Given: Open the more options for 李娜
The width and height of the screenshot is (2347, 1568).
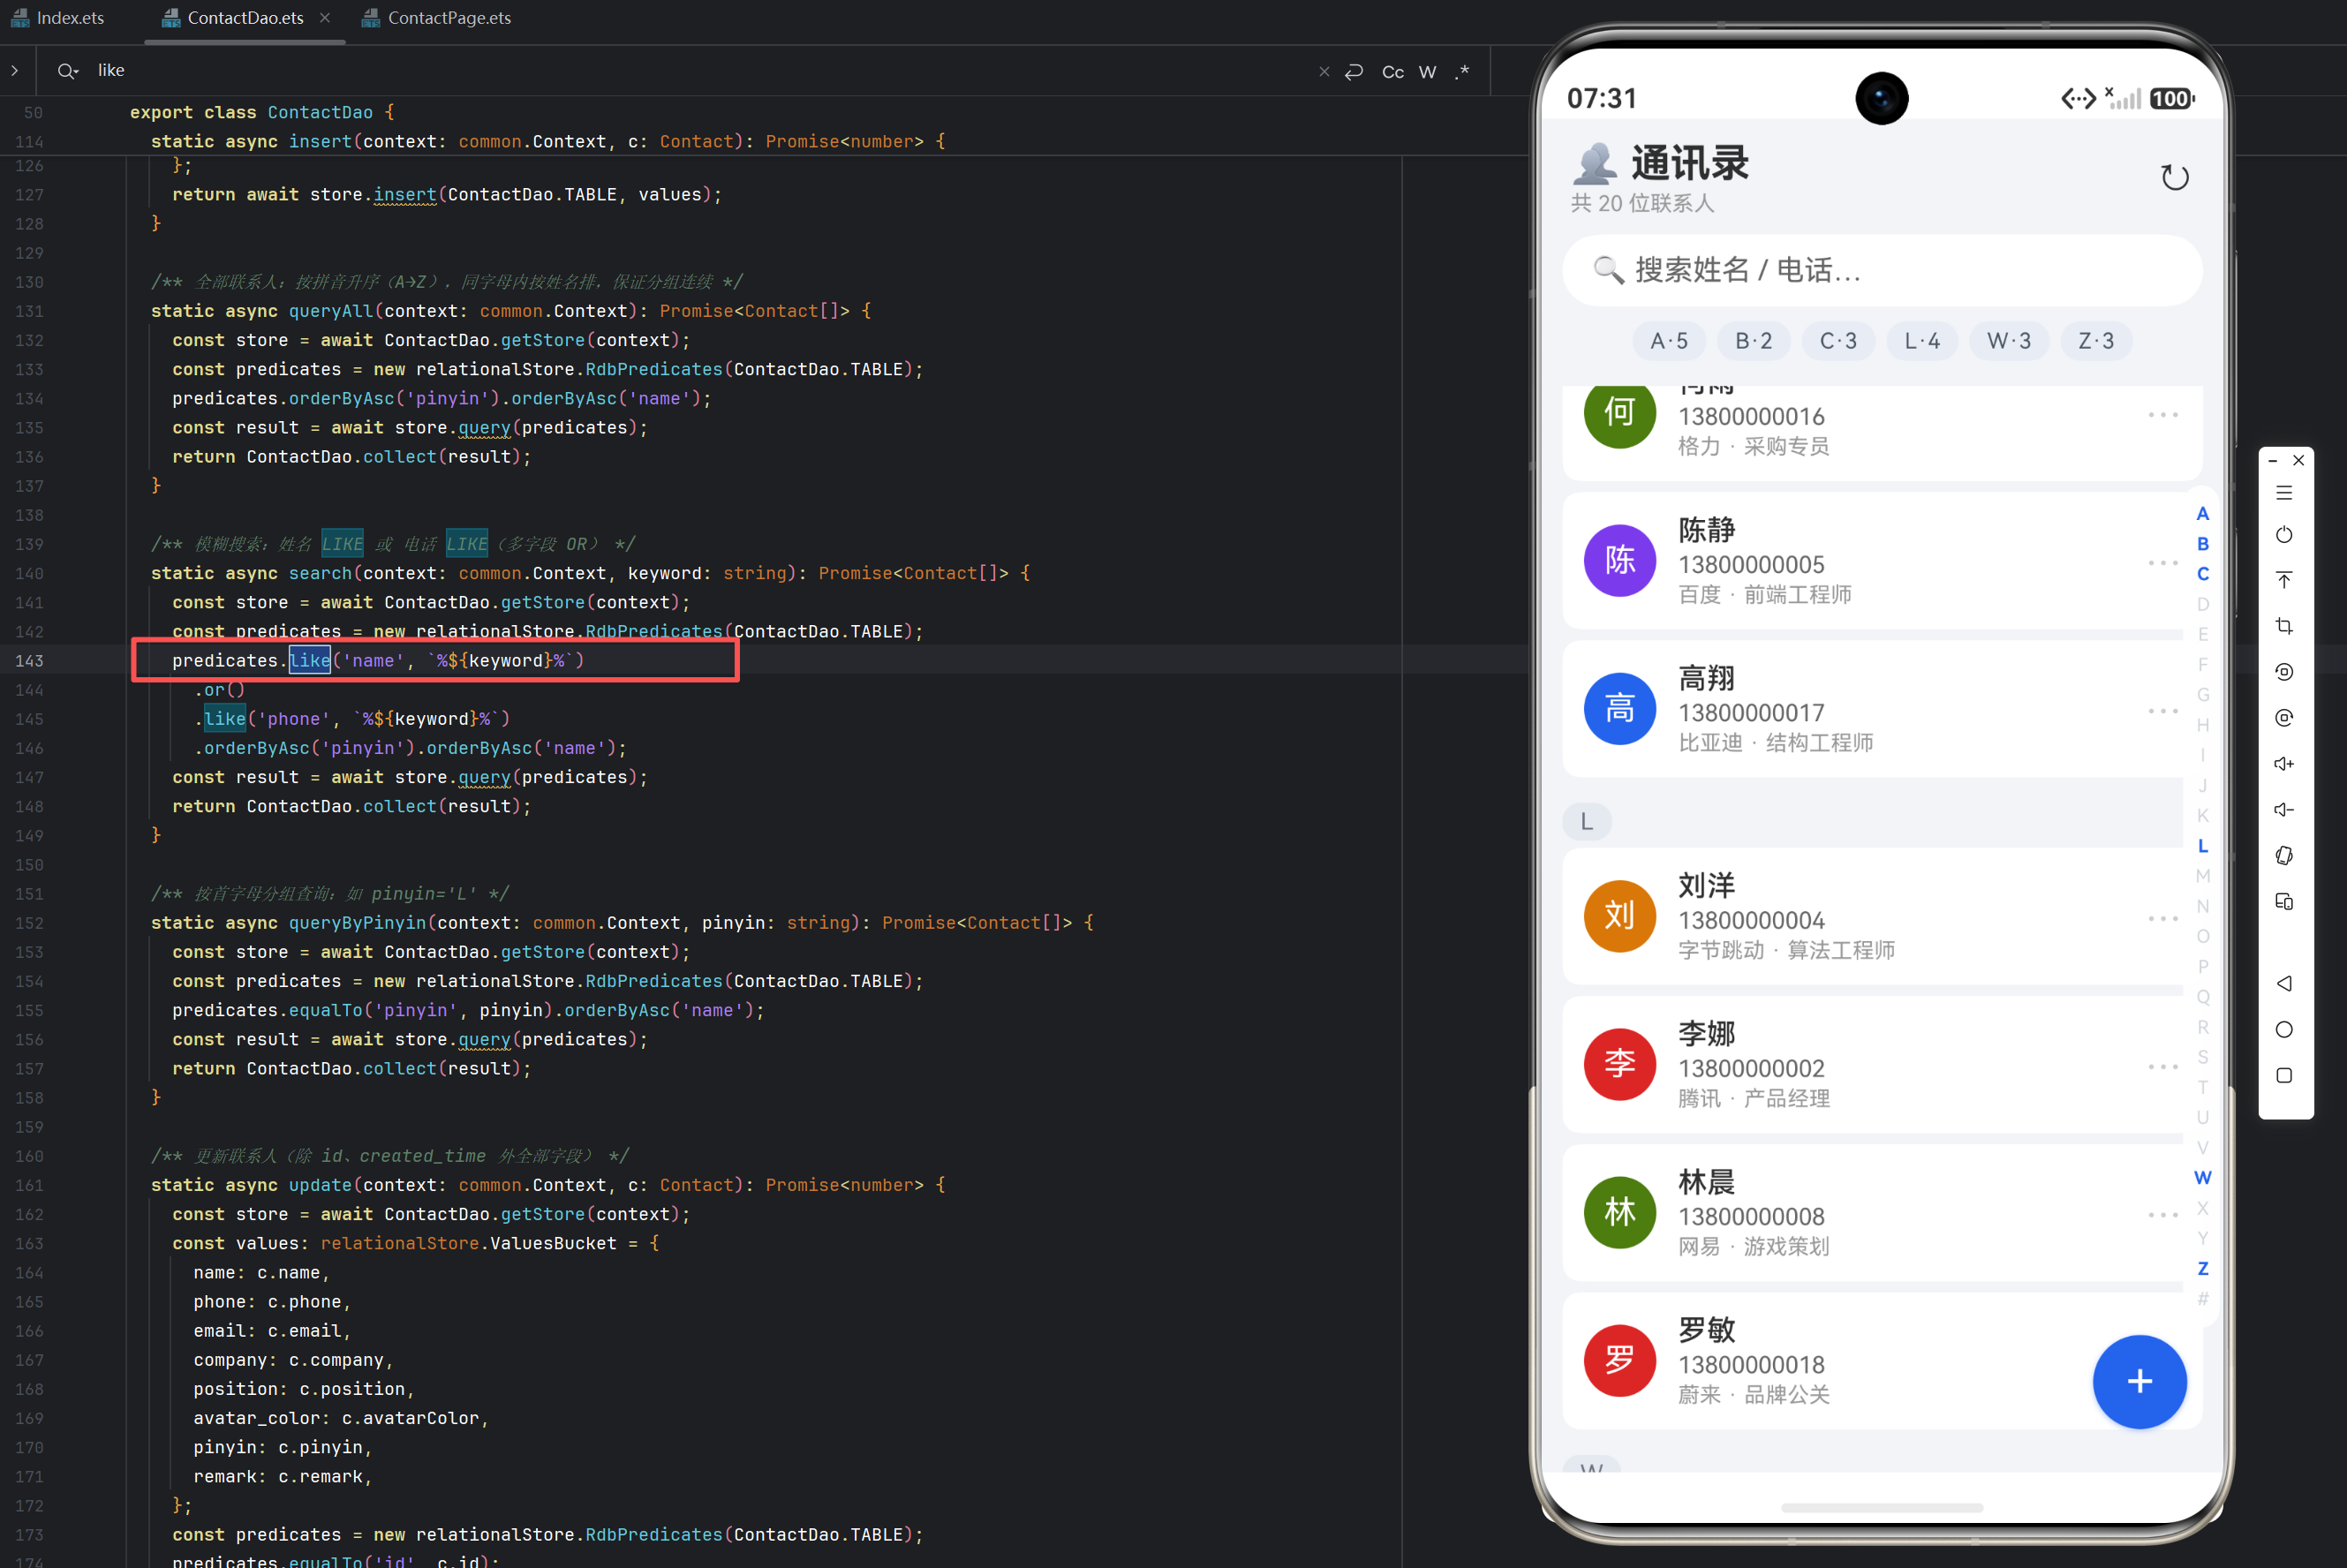Looking at the screenshot, I should pyautogui.click(x=2163, y=1067).
